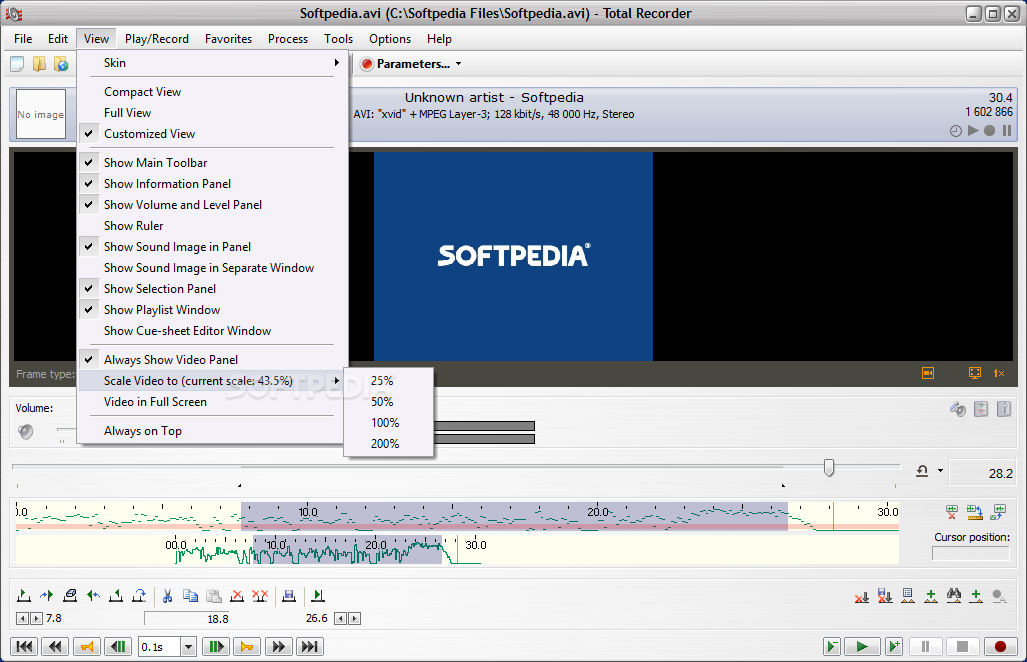Open the Parameters dropdown arrow
Image resolution: width=1027 pixels, height=662 pixels.
[x=458, y=64]
